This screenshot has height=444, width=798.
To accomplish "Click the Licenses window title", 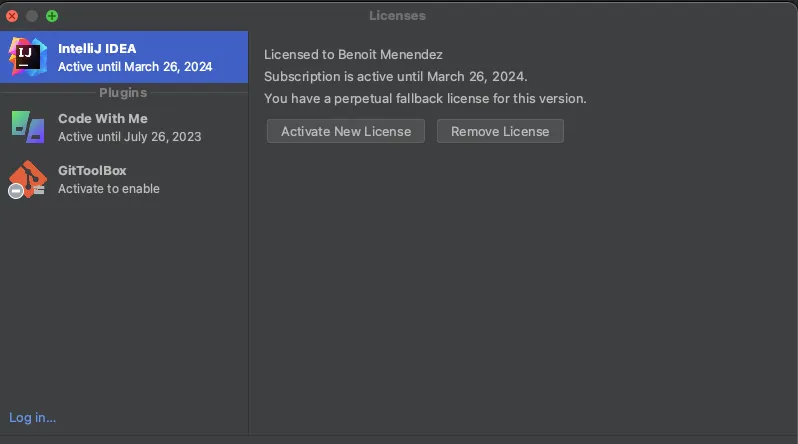I will click(x=397, y=16).
